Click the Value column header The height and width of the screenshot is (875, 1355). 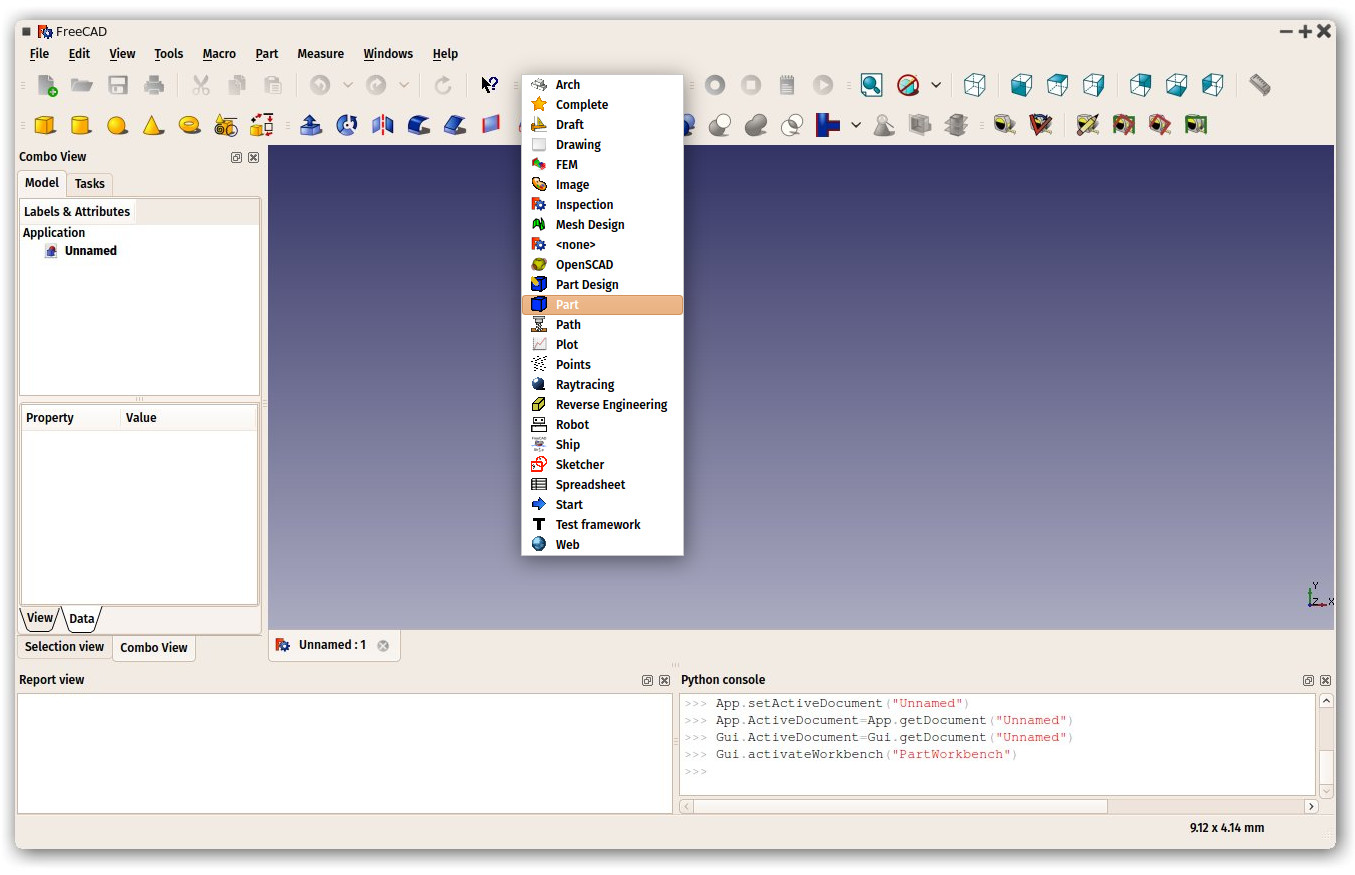click(188, 418)
